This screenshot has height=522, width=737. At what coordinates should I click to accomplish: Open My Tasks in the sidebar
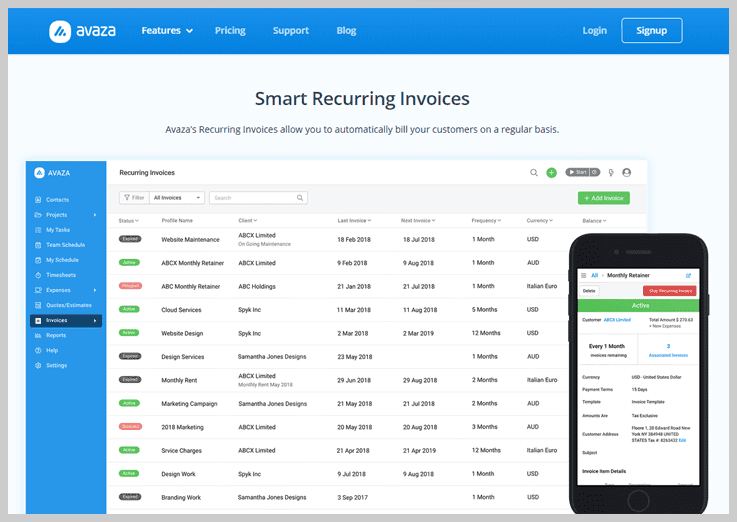click(x=58, y=230)
